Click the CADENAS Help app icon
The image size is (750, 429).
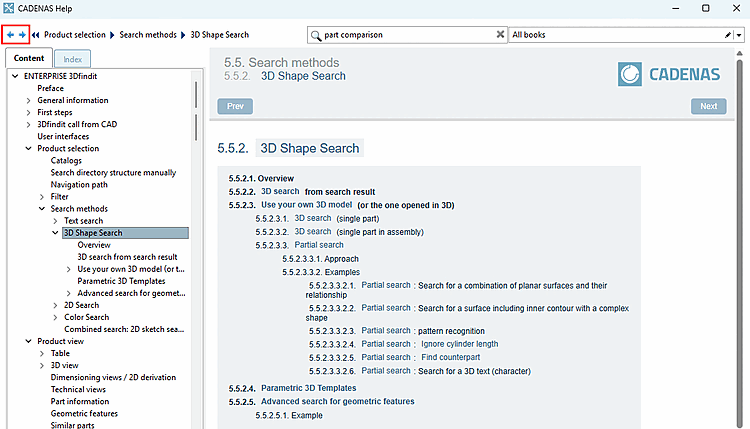[x=8, y=8]
